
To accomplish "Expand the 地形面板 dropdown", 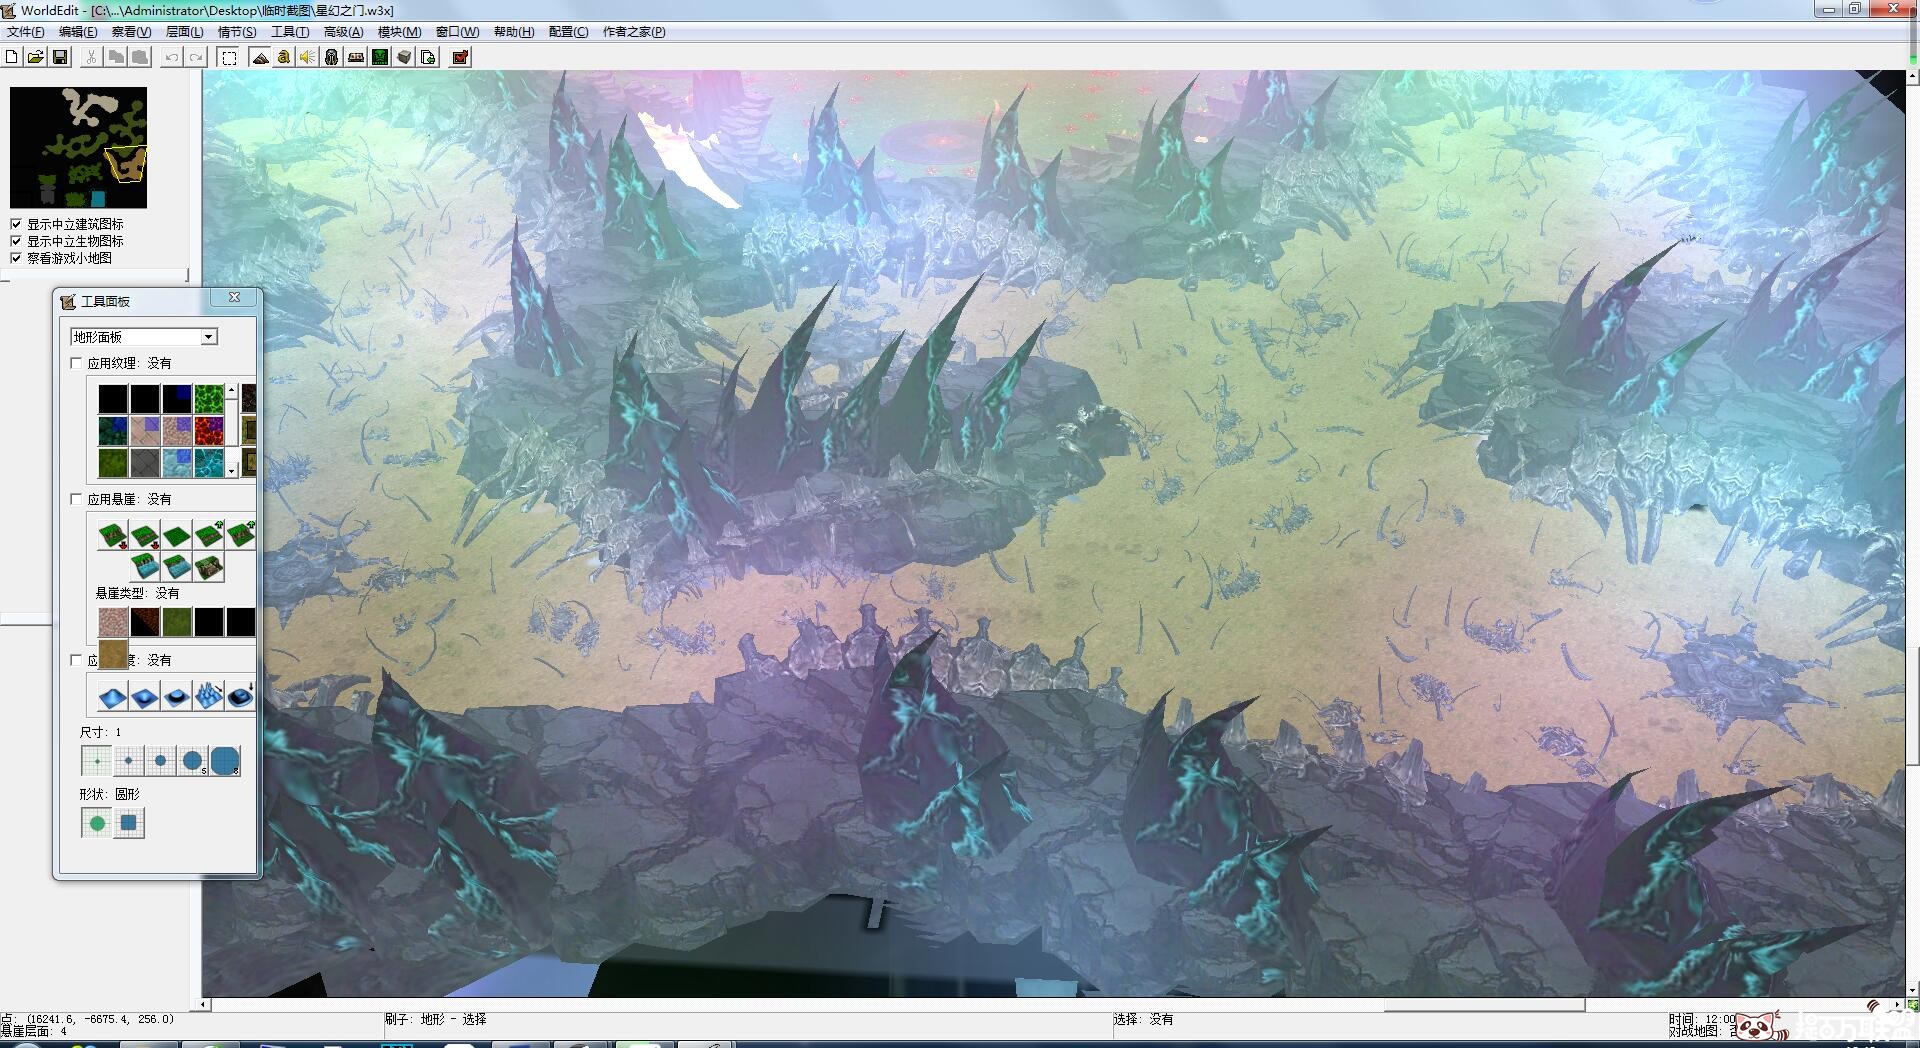I will pos(209,337).
